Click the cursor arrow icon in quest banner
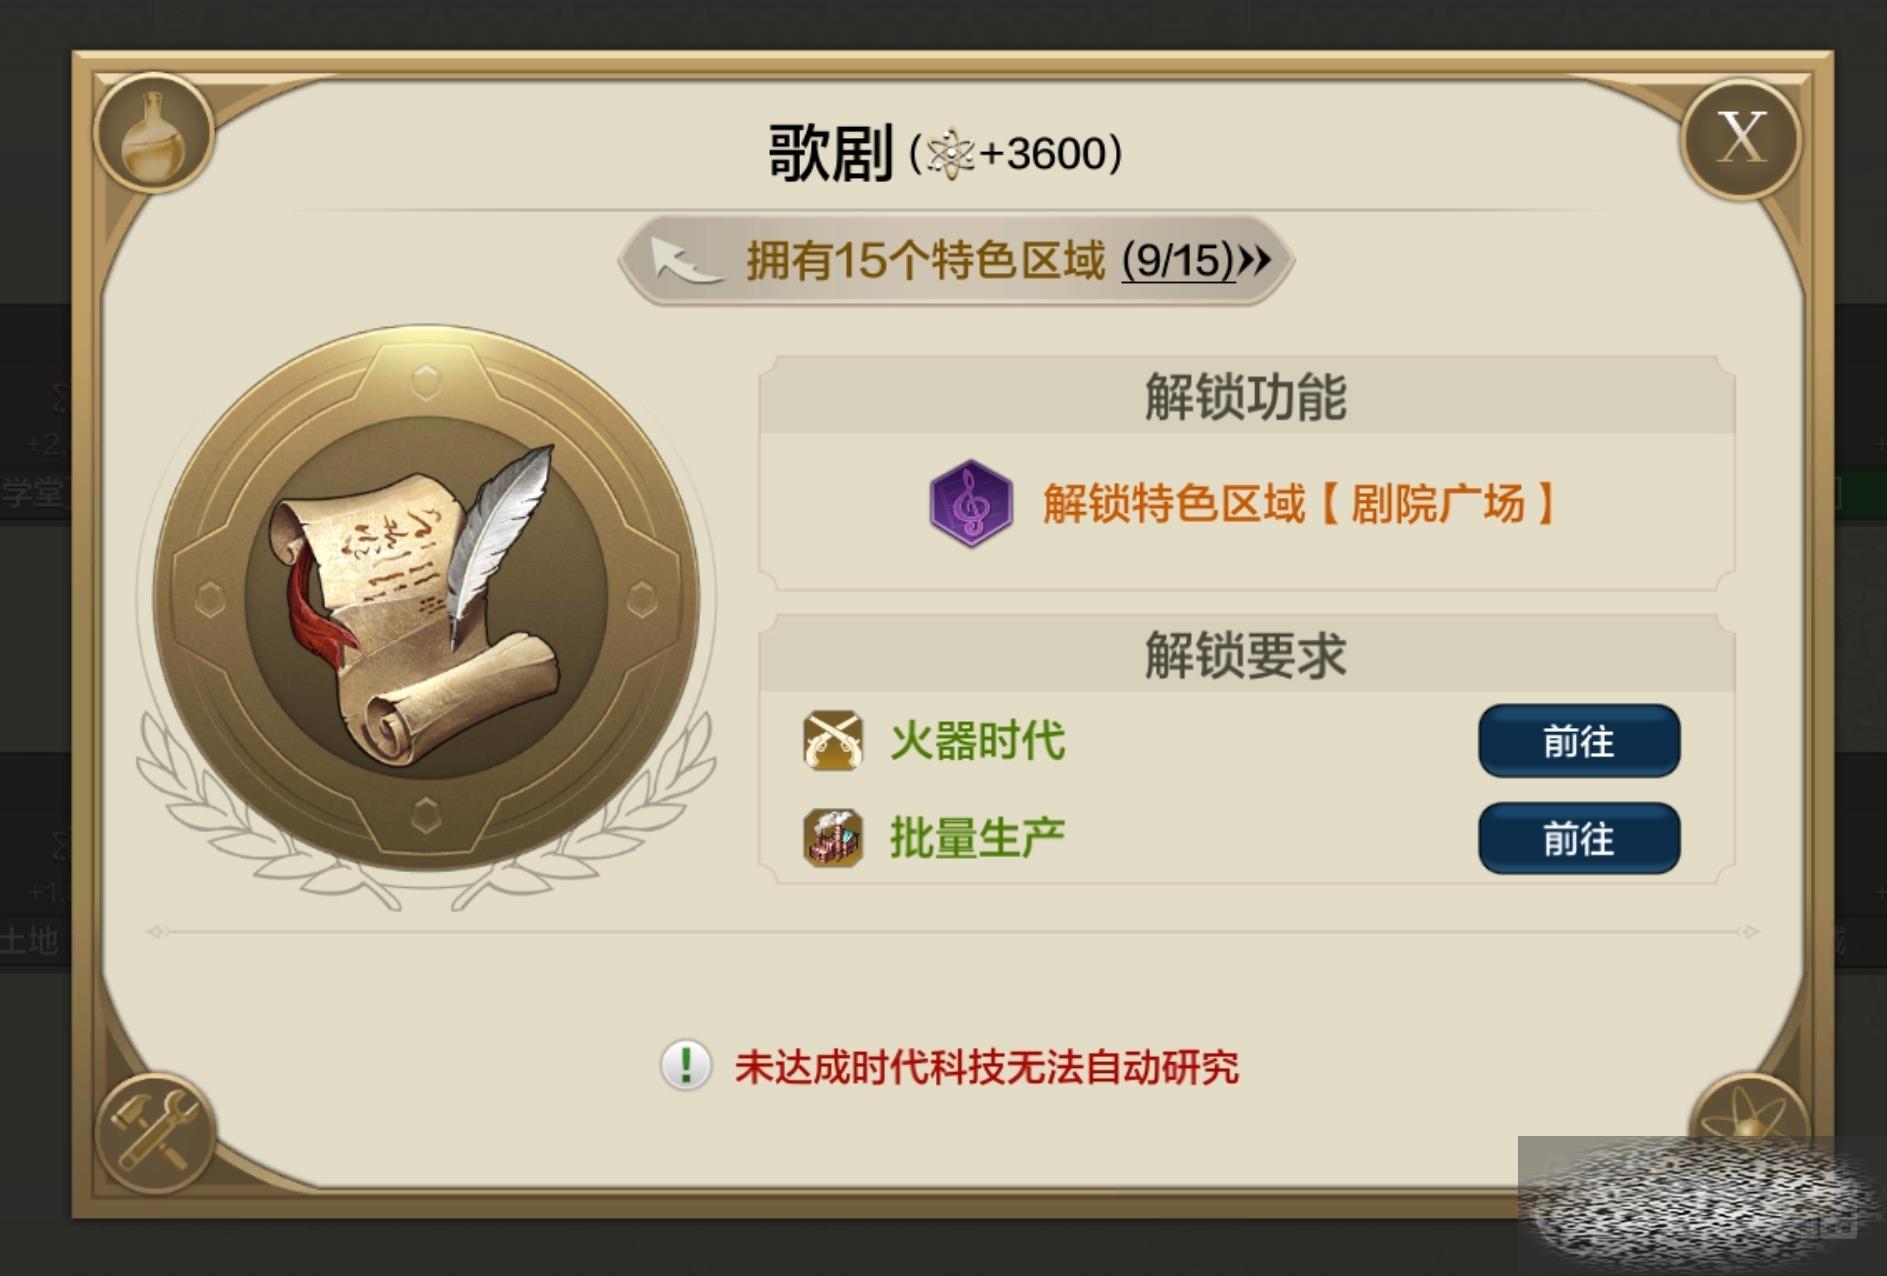Screen dimensions: 1887x1276 (x=684, y=261)
